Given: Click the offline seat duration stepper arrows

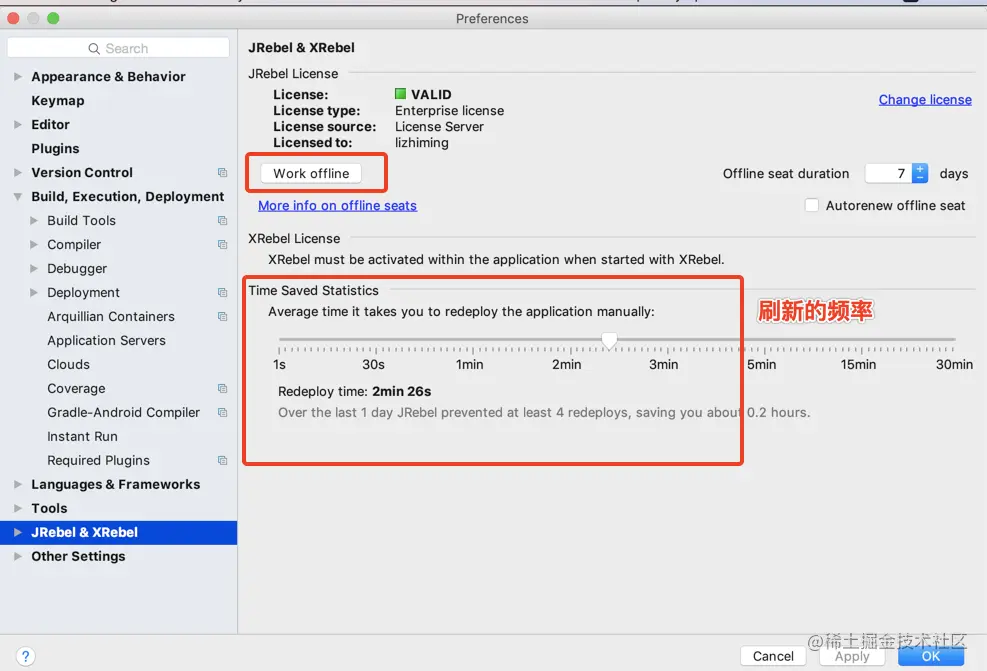Looking at the screenshot, I should coord(920,173).
